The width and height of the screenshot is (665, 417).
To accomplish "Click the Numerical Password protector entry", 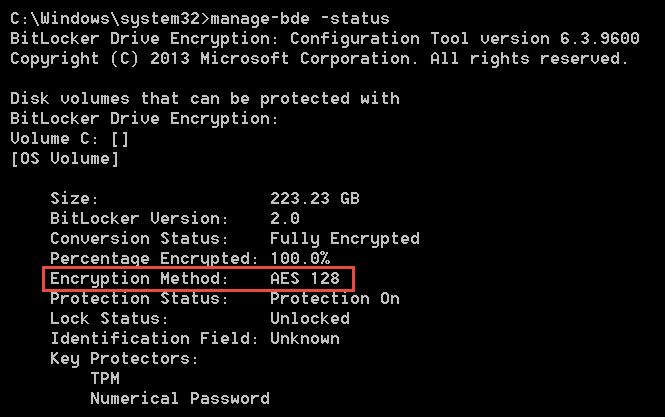I will [x=180, y=399].
